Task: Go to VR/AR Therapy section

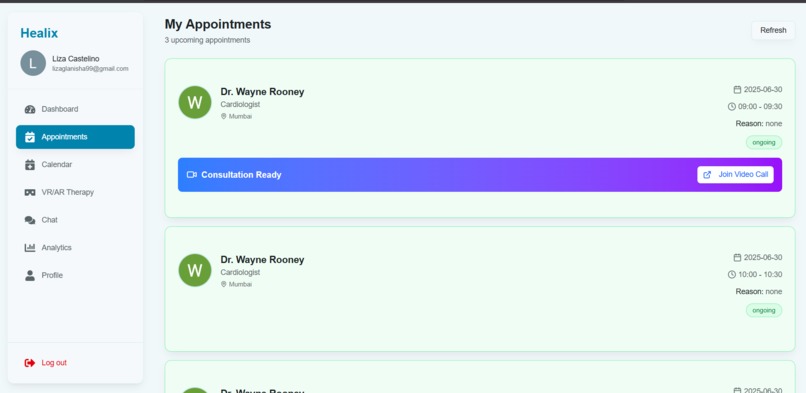Action: click(75, 193)
